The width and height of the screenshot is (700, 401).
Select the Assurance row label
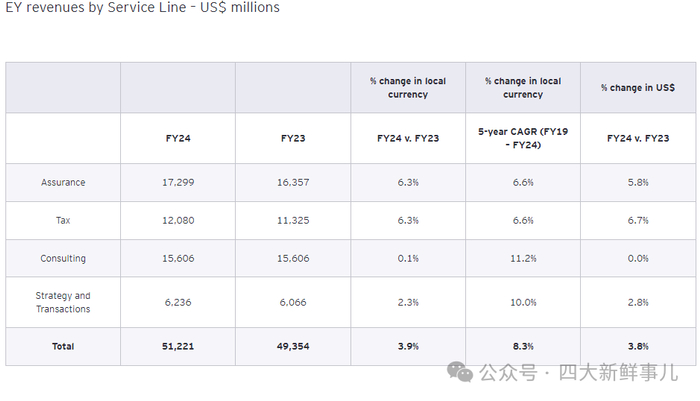point(63,183)
